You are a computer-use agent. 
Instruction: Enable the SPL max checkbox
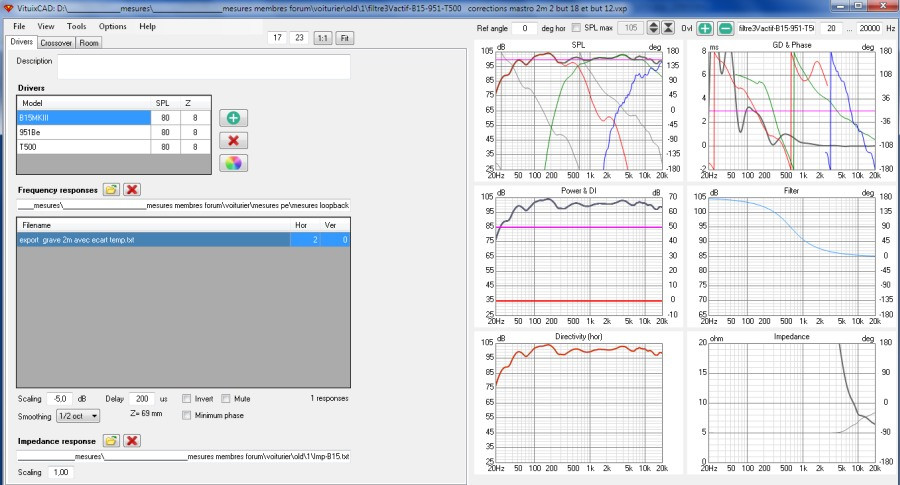coord(576,28)
